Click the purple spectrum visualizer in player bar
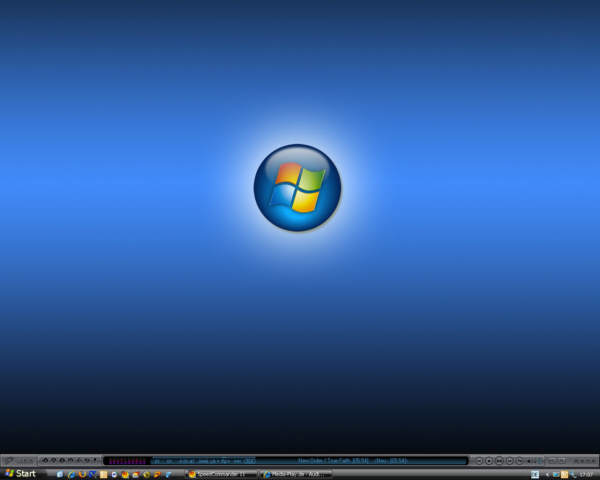Image resolution: width=600 pixels, height=480 pixels. [x=127, y=461]
